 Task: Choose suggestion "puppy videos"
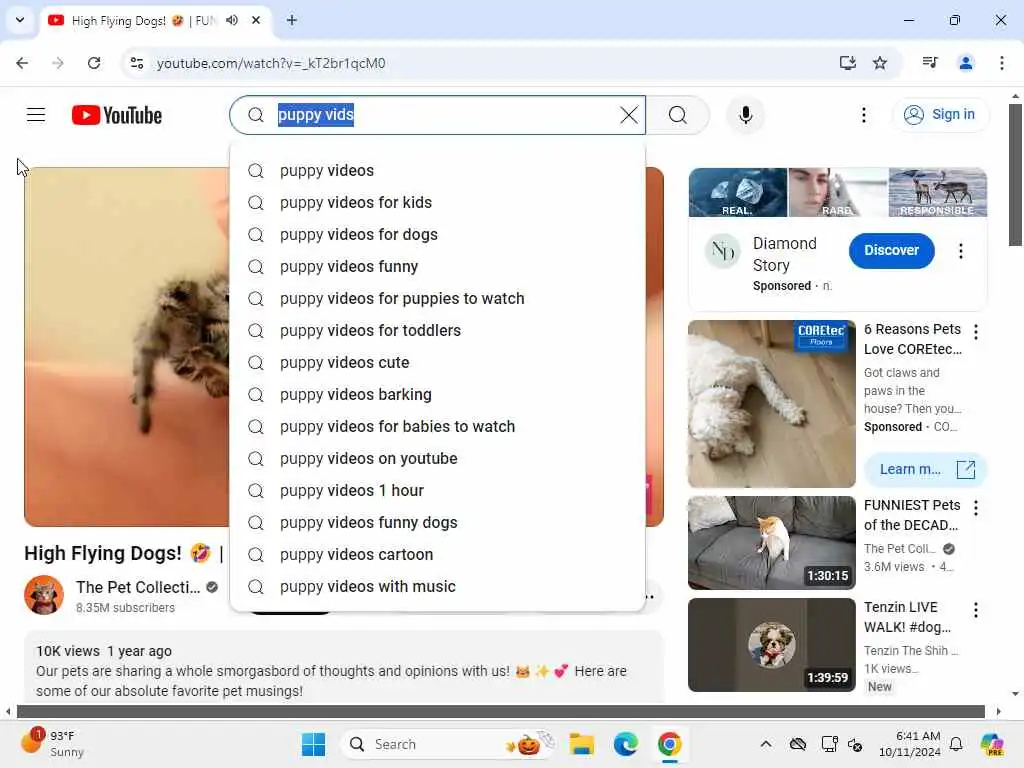point(437,170)
